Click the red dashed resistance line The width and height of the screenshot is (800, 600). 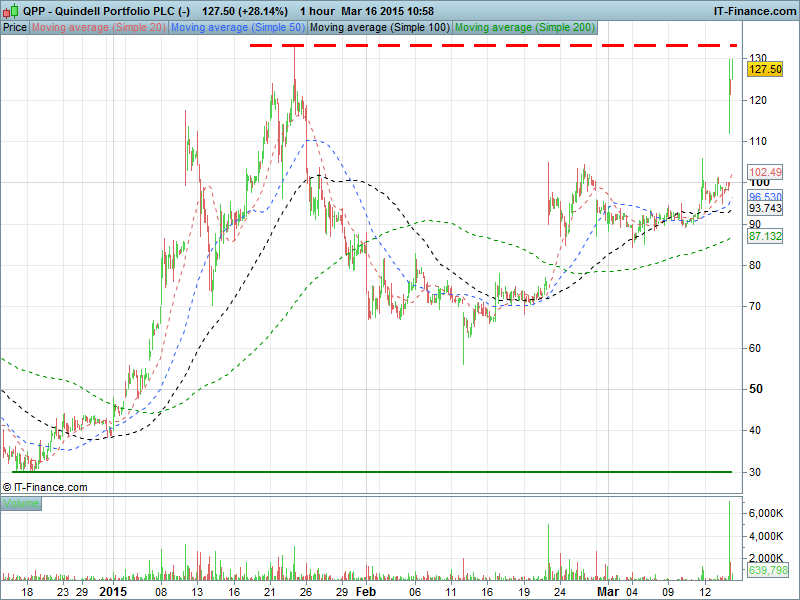point(490,46)
